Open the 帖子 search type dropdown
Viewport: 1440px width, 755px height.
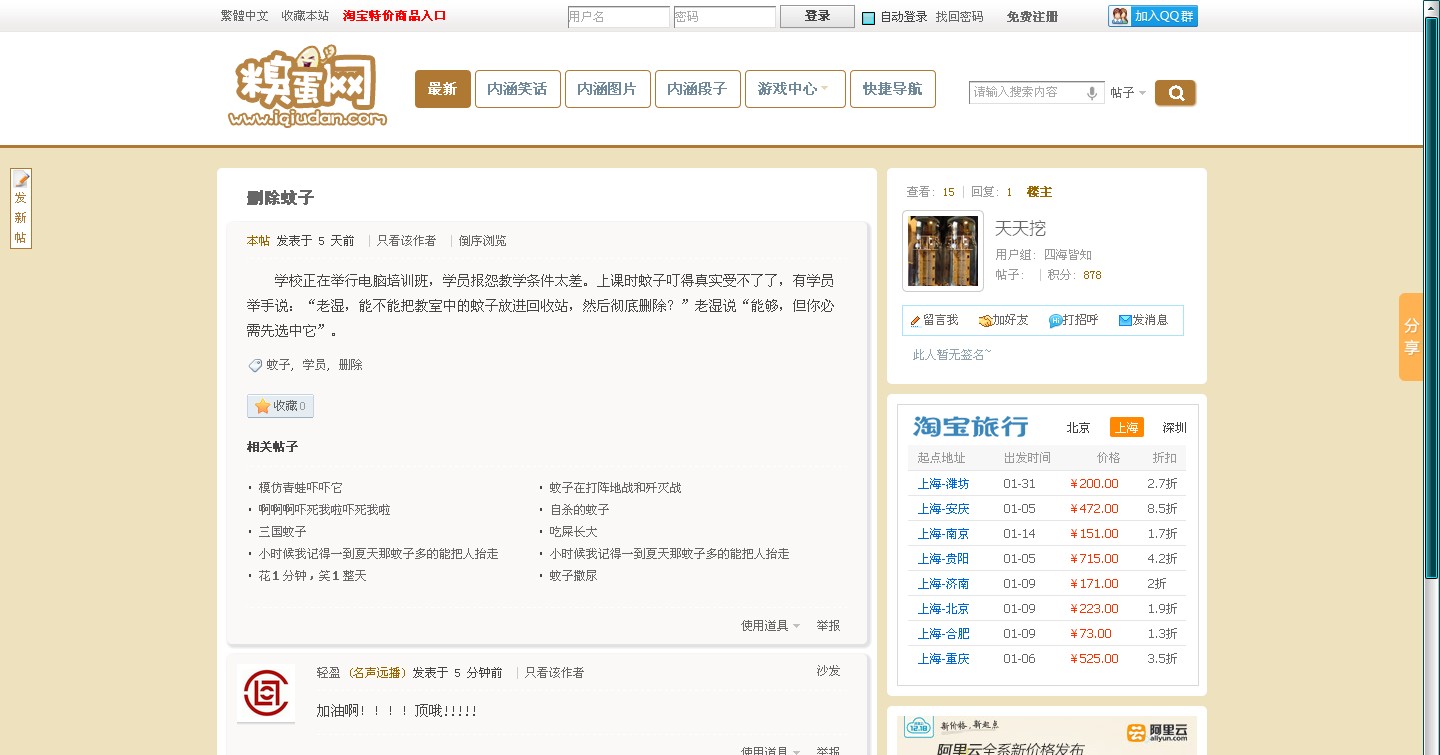coord(1128,93)
